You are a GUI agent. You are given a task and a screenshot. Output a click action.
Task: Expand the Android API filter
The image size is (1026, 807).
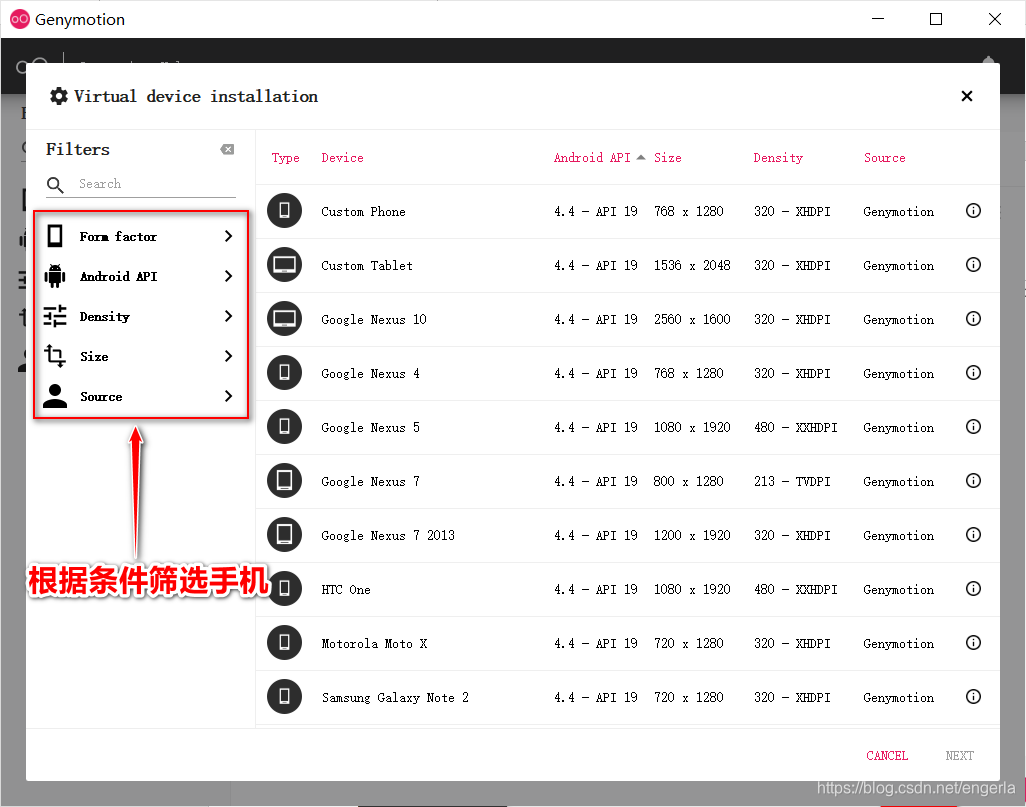point(141,276)
